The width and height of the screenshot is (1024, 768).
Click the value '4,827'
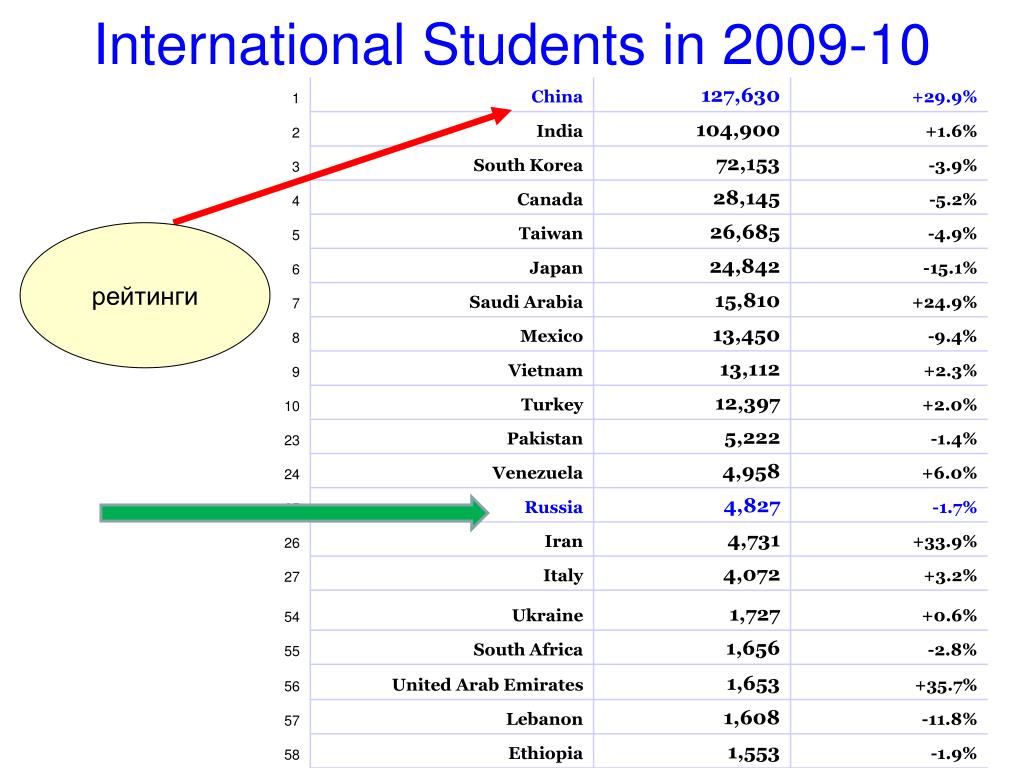click(x=752, y=507)
